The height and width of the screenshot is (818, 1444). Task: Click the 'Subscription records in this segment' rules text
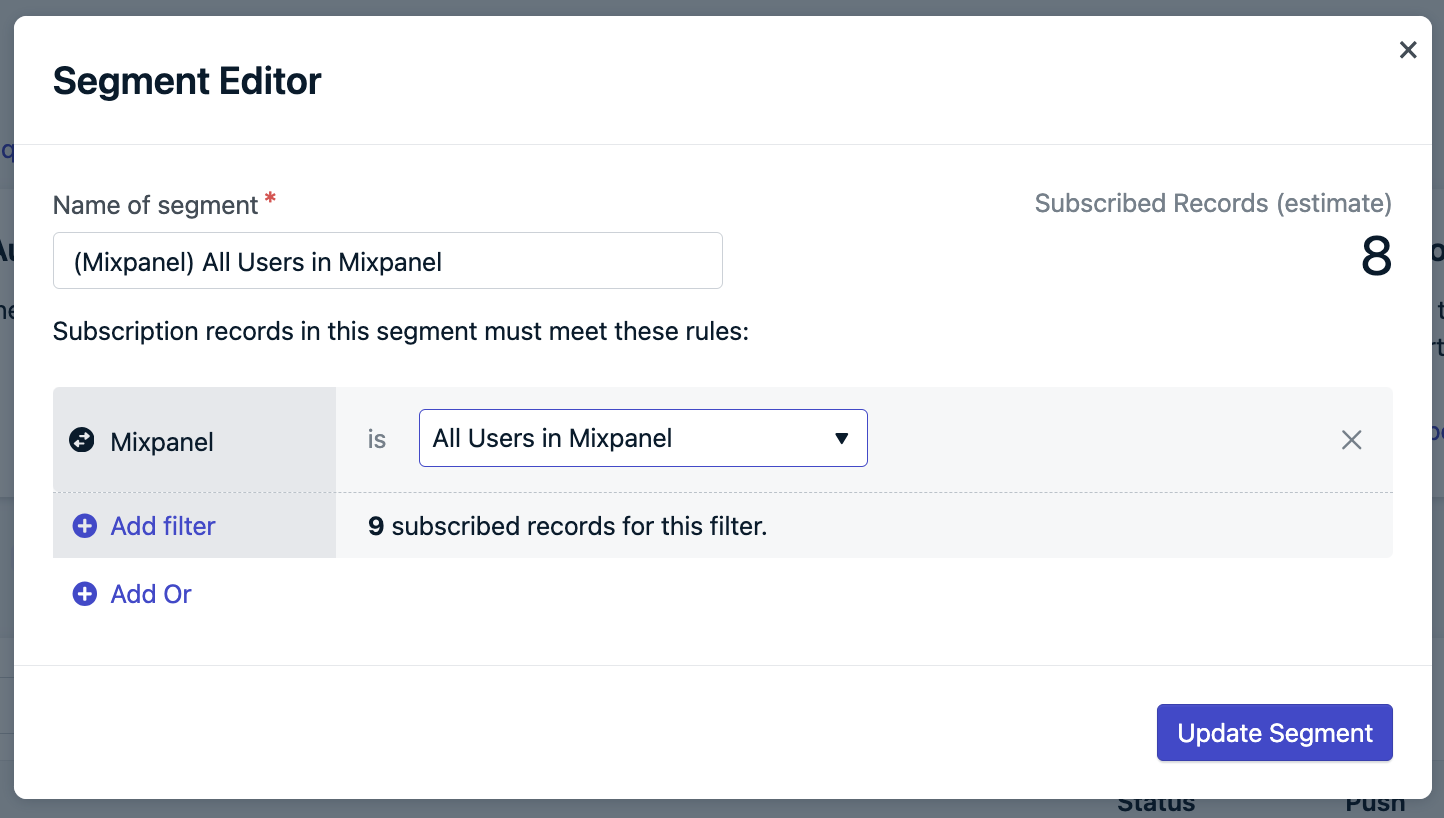[401, 331]
